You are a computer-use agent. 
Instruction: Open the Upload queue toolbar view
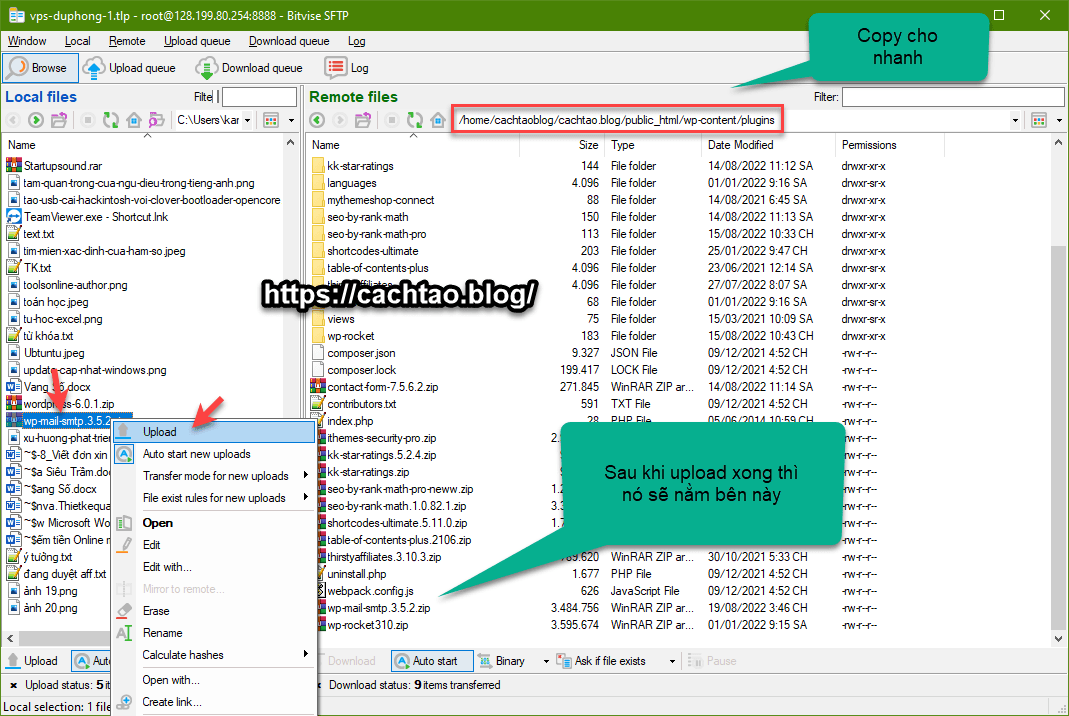(x=130, y=68)
